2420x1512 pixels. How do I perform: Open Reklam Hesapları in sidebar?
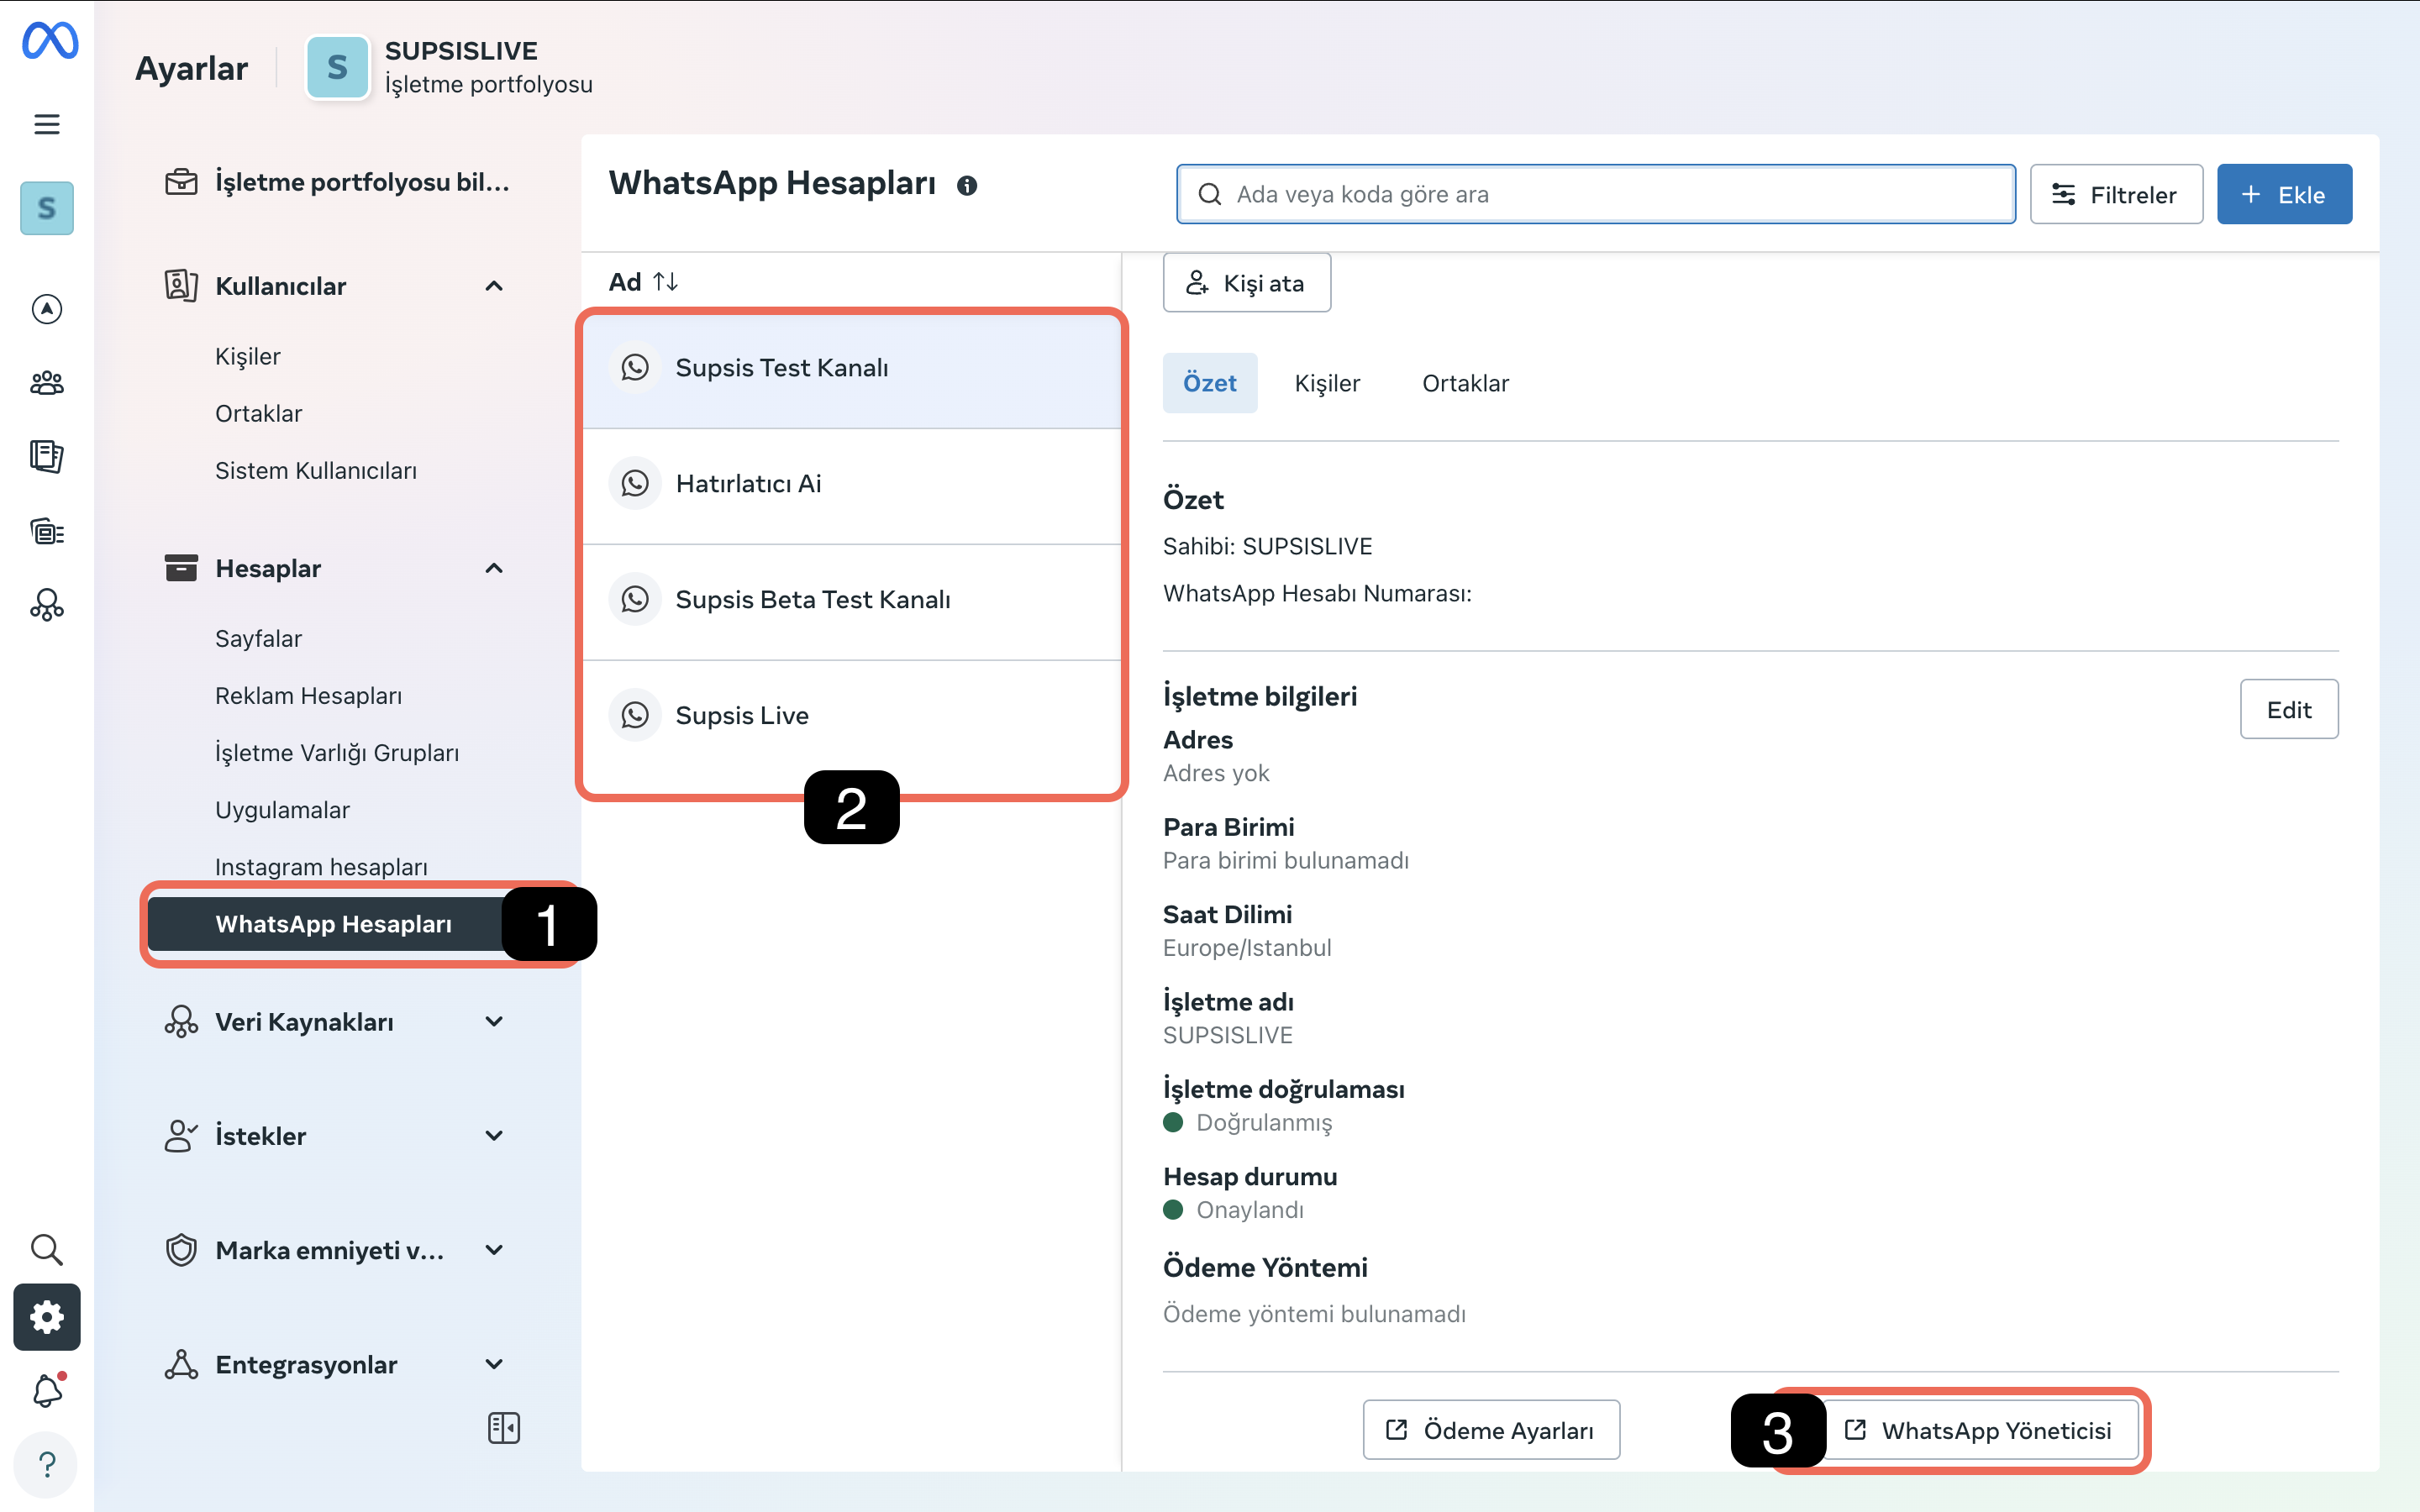(x=309, y=695)
